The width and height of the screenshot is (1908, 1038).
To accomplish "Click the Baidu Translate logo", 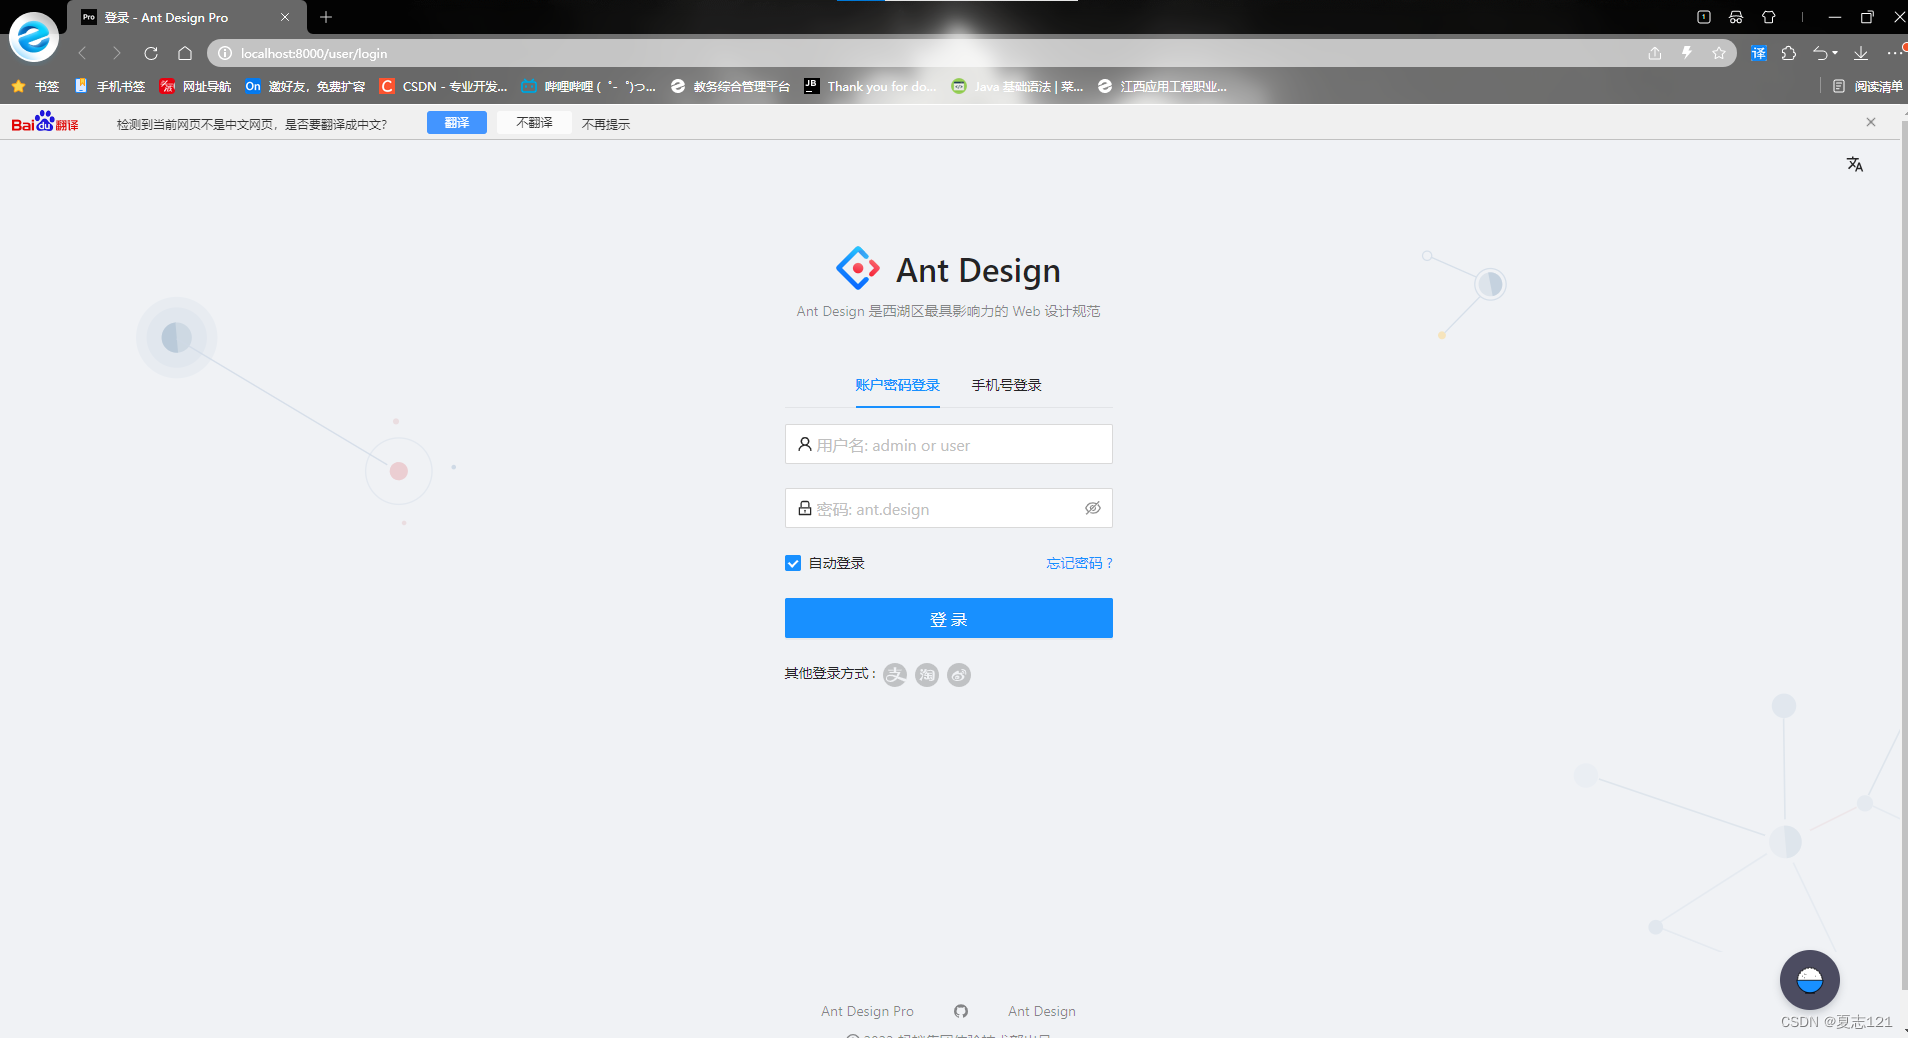I will click(44, 121).
